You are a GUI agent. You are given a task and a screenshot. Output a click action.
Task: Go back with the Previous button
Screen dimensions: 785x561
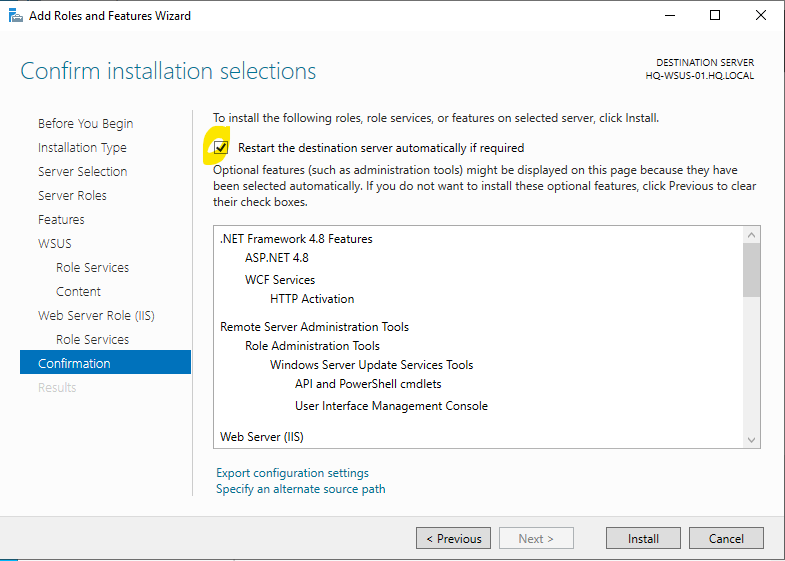click(453, 538)
